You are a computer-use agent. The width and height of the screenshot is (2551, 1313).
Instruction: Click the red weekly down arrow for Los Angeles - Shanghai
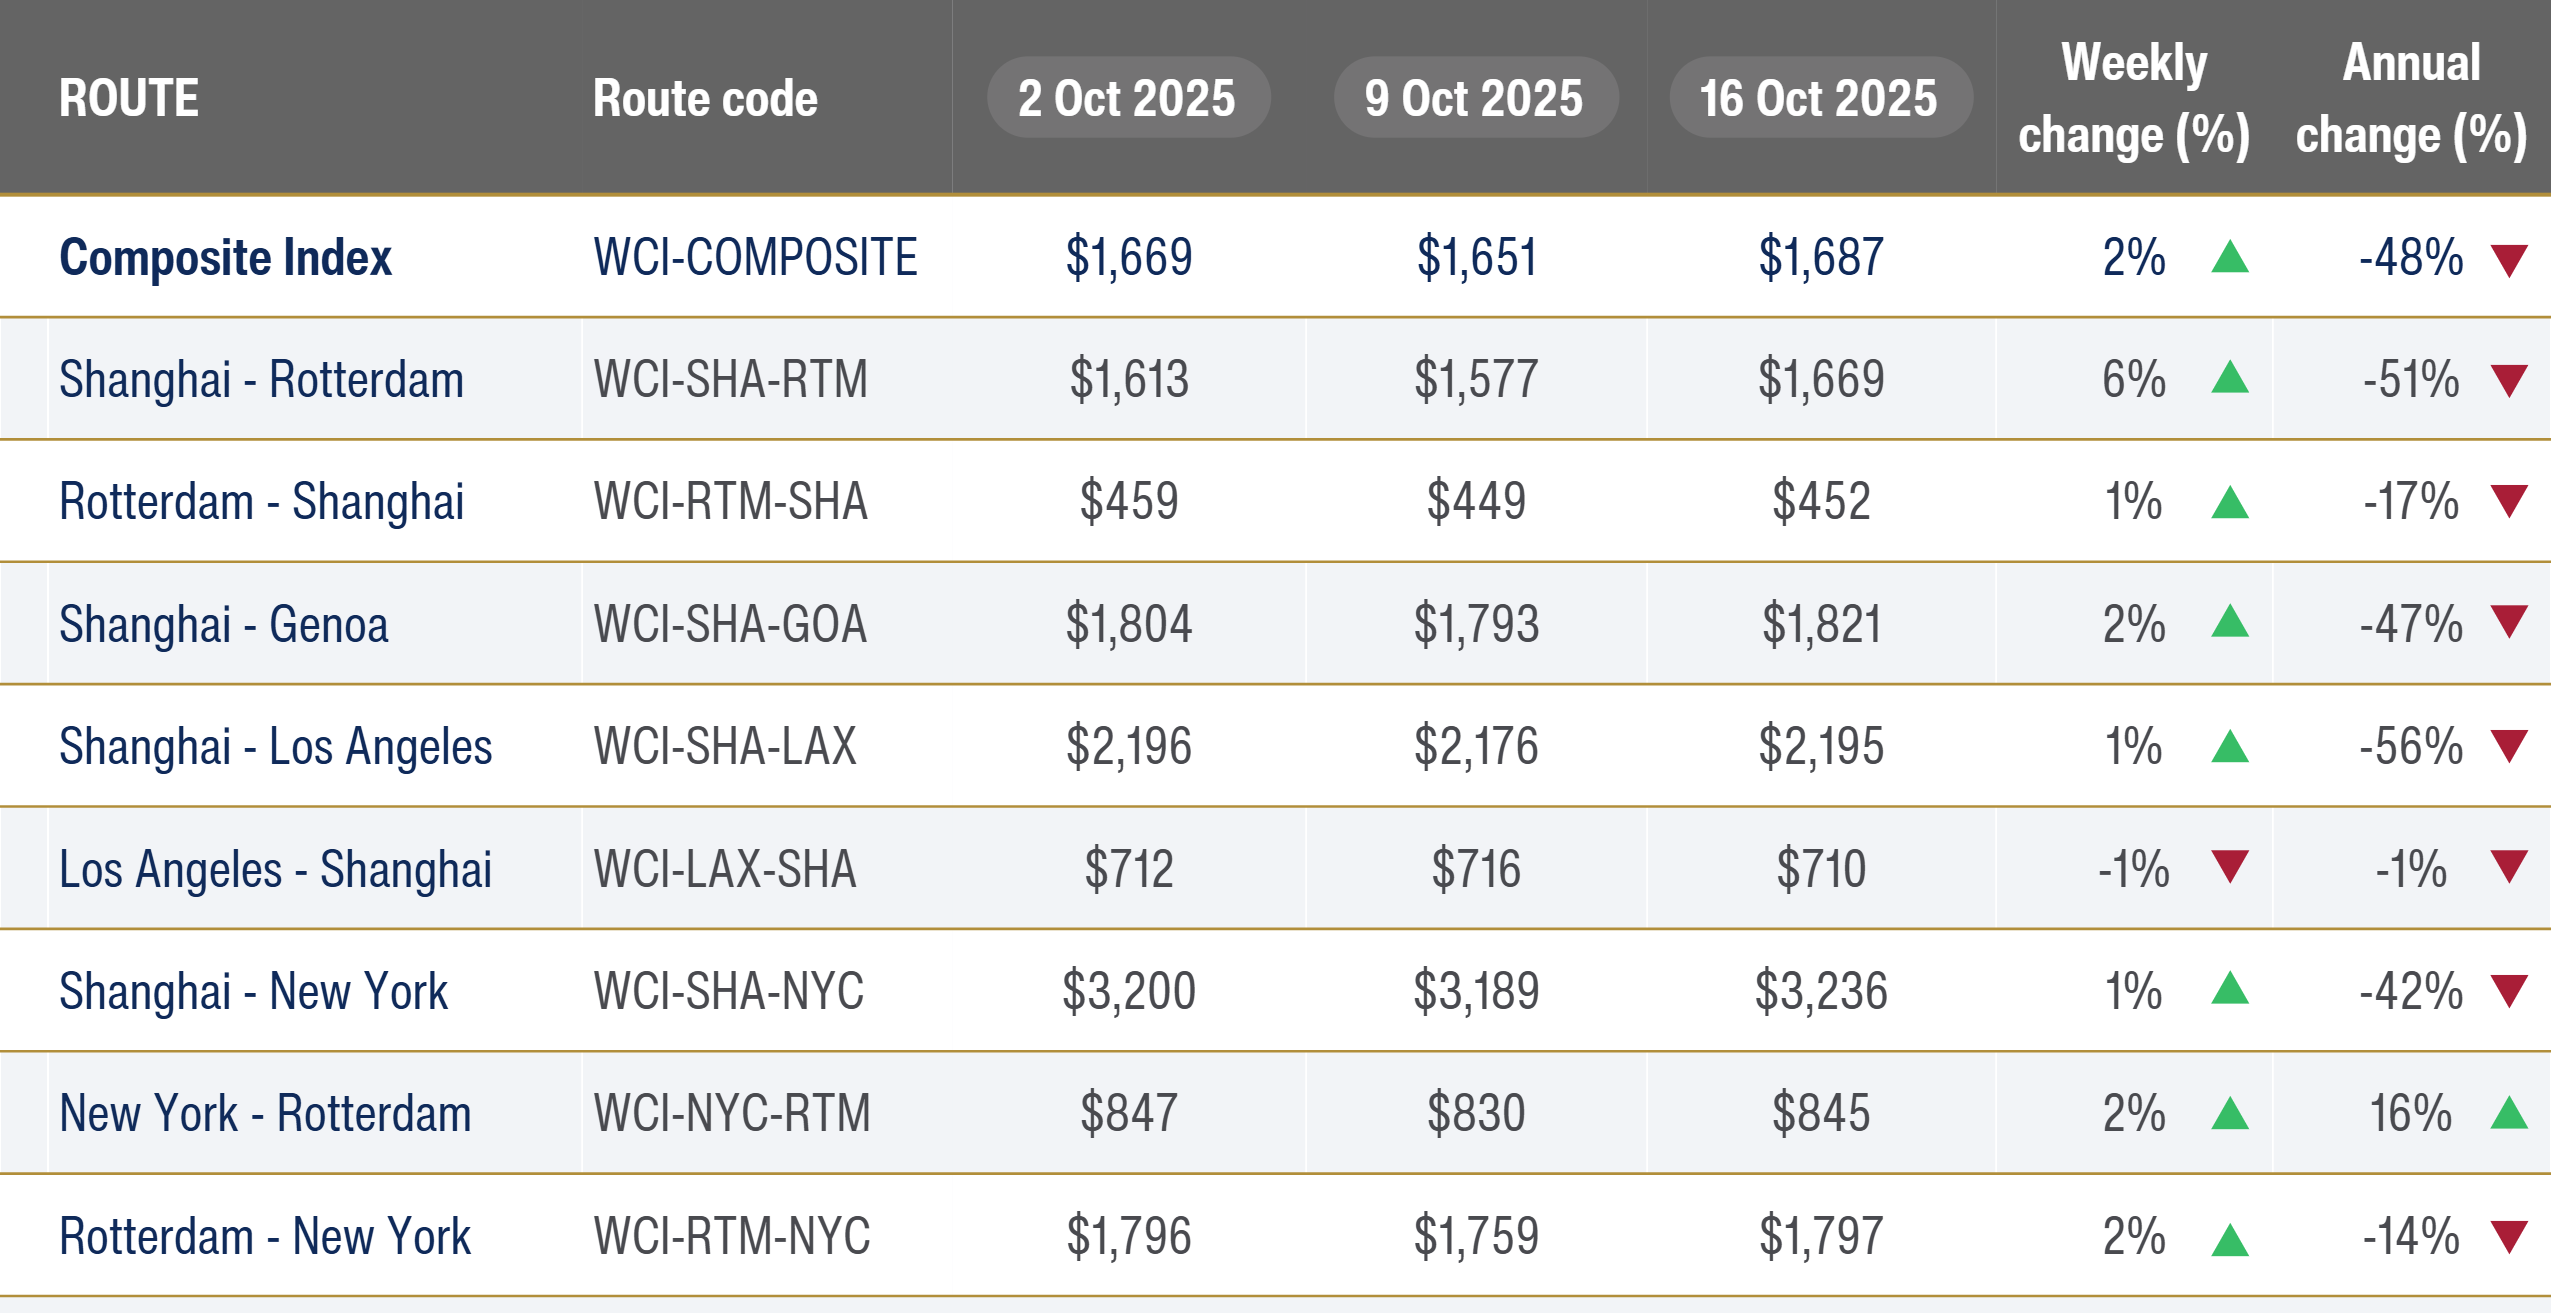point(2229,866)
